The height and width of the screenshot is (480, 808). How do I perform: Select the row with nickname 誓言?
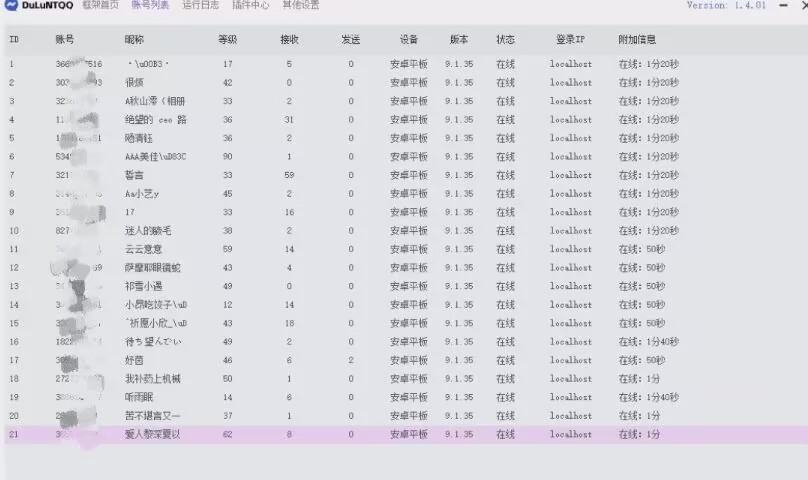coord(404,175)
